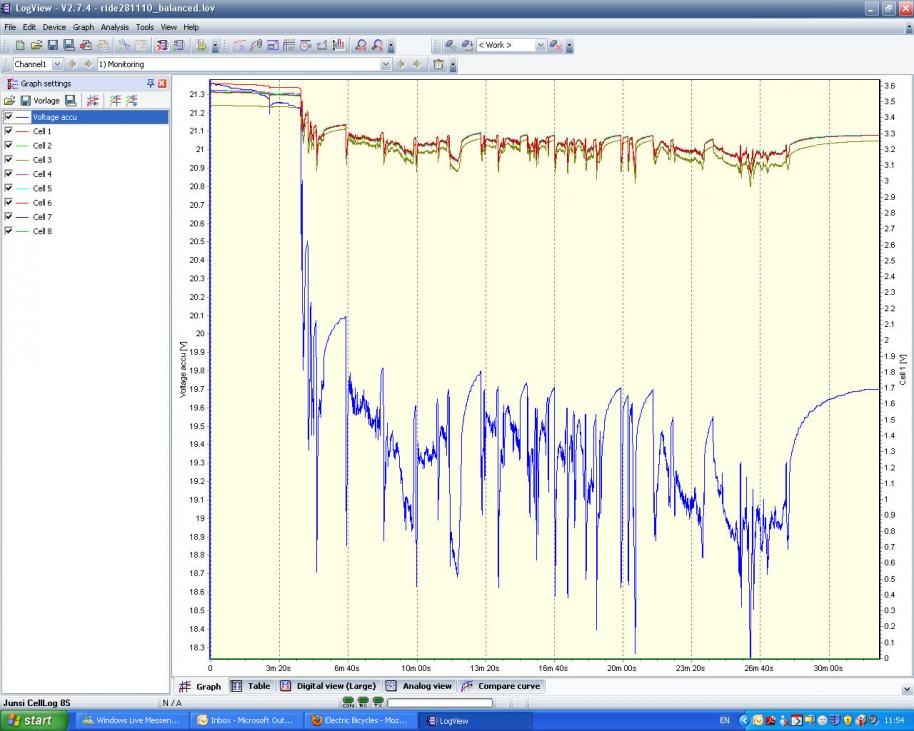The image size is (914, 731).
Task: Save the Vorlage template with disk icon
Action: [x=25, y=101]
